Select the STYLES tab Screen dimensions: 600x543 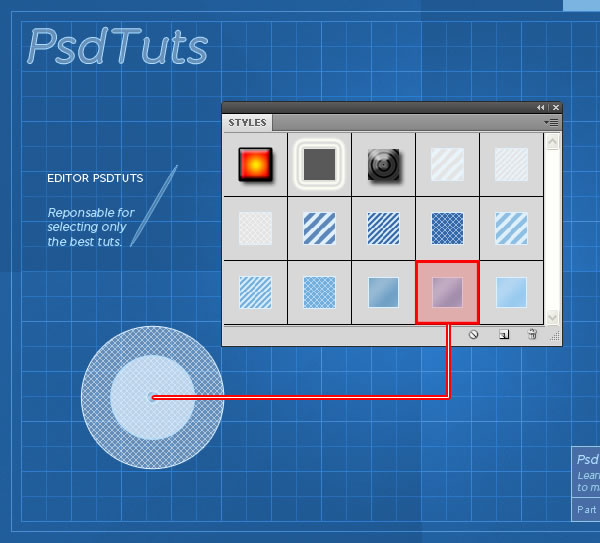[x=247, y=122]
